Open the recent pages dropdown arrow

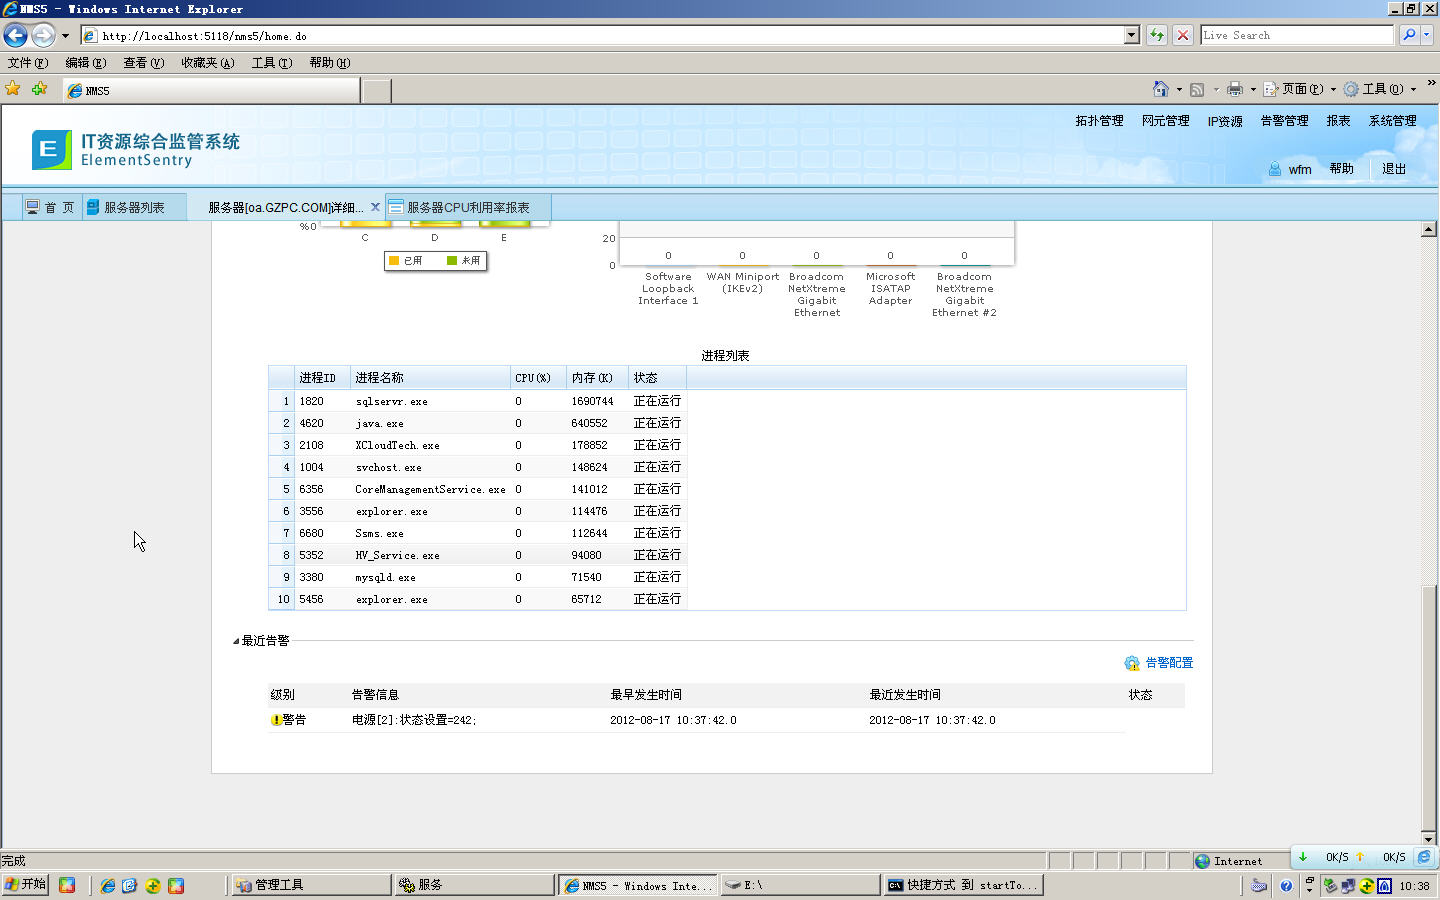(x=65, y=36)
